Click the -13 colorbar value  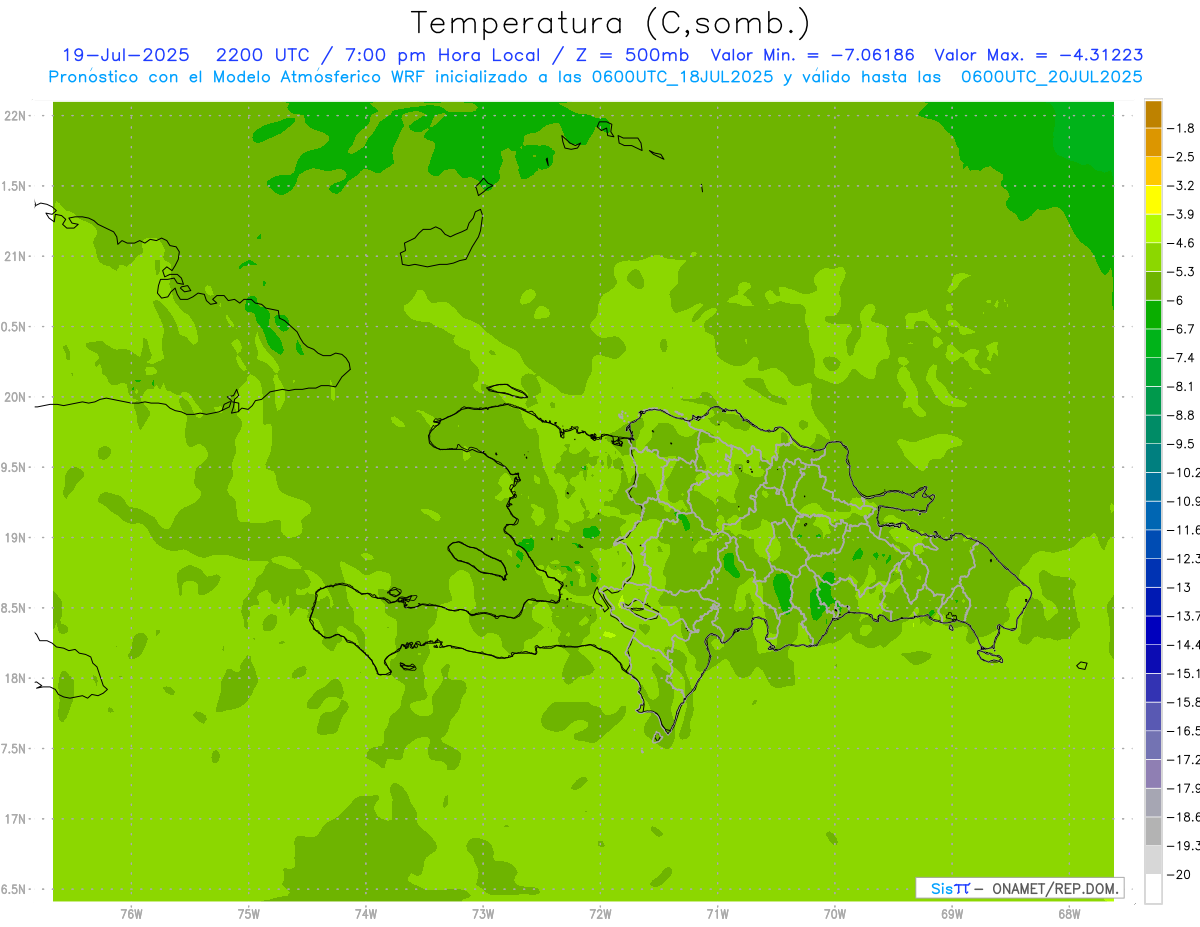[1178, 587]
